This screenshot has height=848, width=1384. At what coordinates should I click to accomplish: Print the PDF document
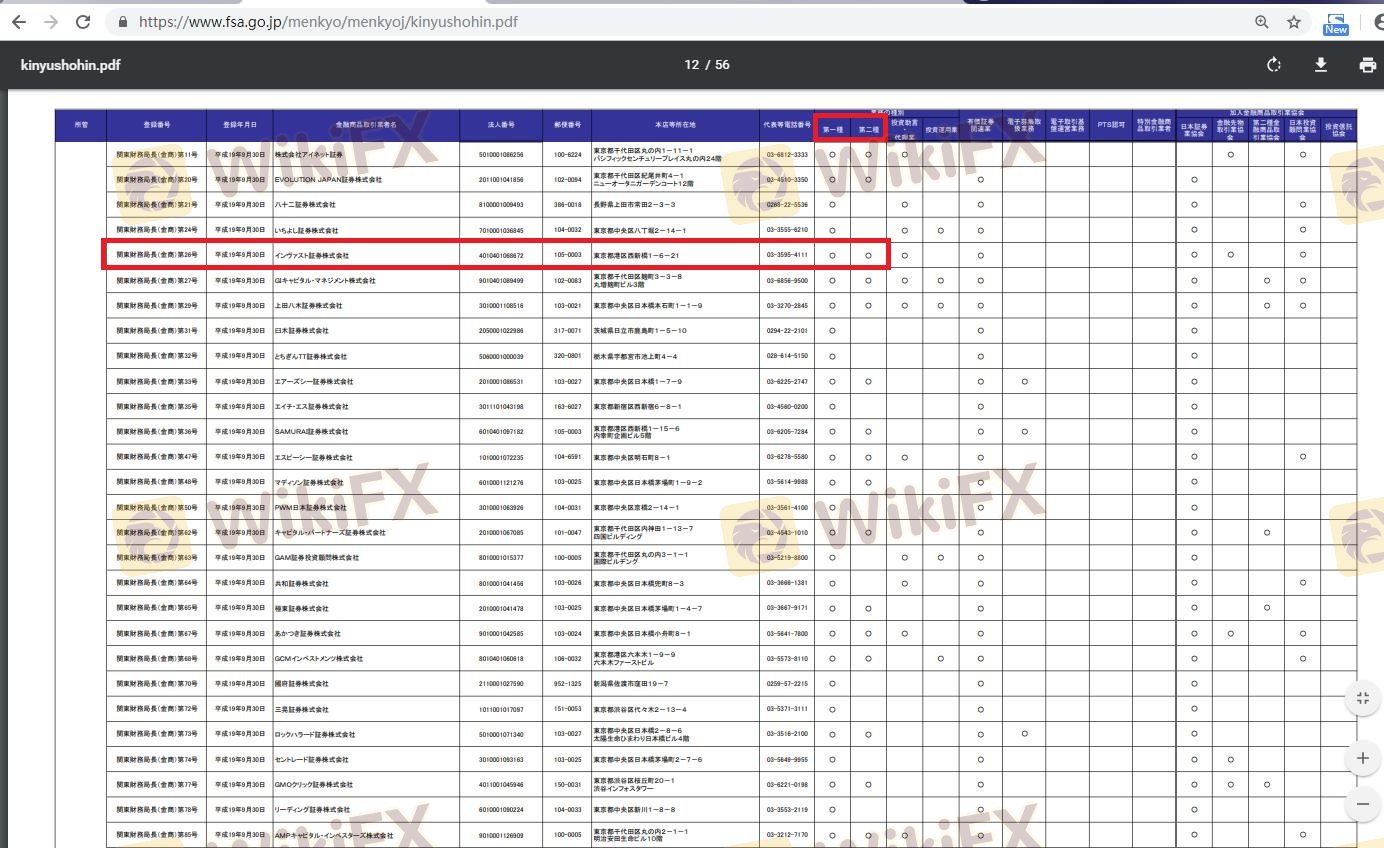click(x=1367, y=65)
